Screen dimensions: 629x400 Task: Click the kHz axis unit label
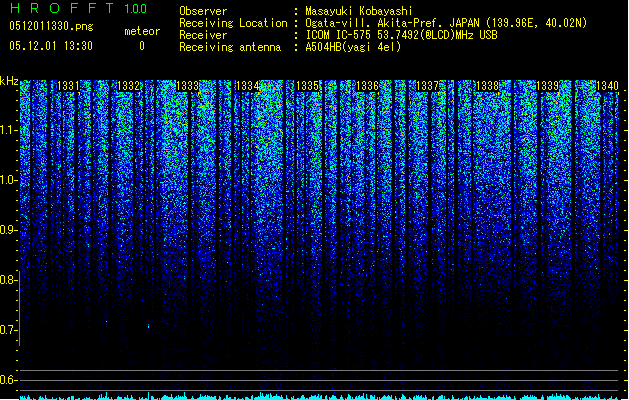[x=9, y=81]
